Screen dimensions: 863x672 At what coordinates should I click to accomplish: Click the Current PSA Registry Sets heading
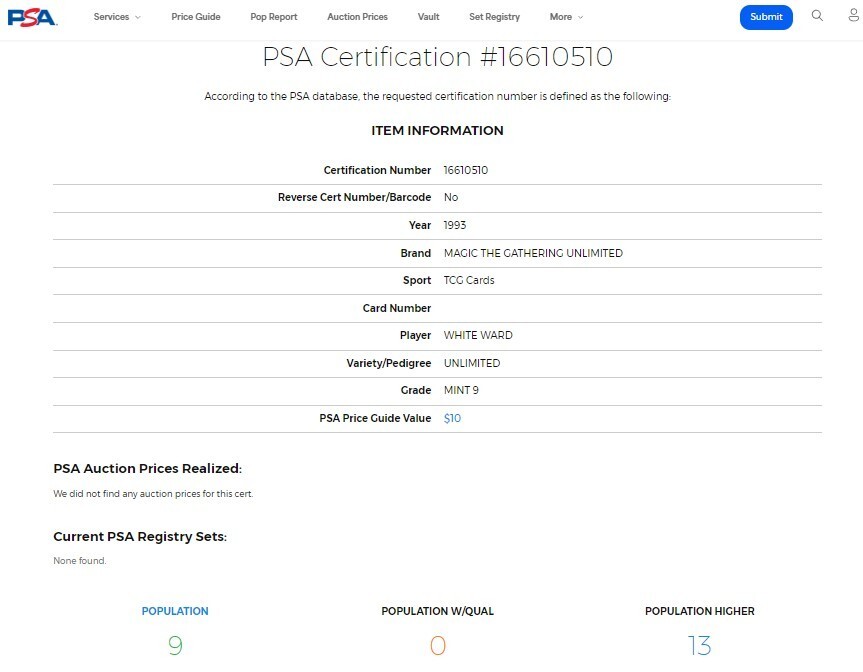pos(140,537)
